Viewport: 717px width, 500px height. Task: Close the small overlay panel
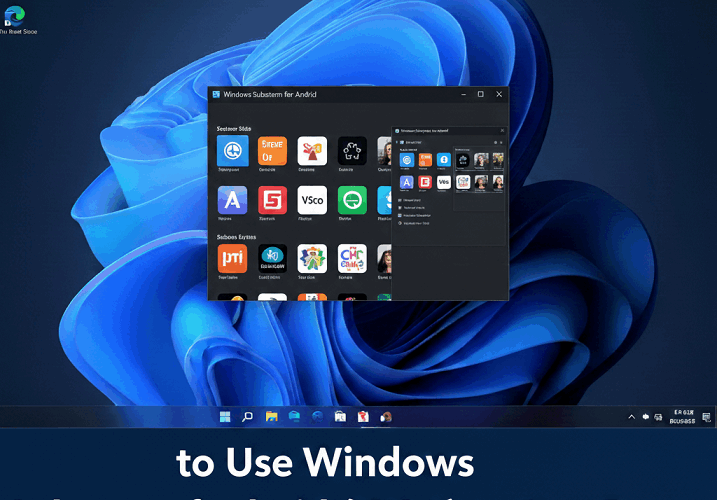pos(503,130)
